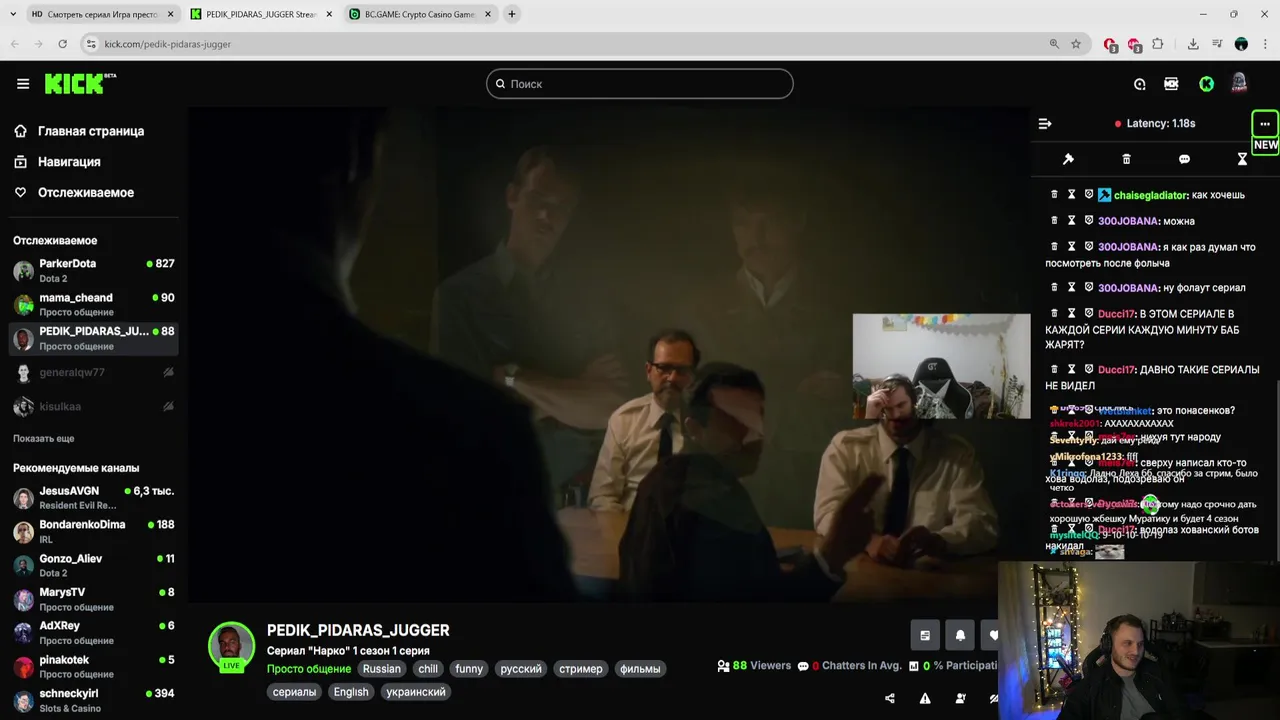
Task: Open BondarenkoDima recommended channel
Action: point(94,532)
